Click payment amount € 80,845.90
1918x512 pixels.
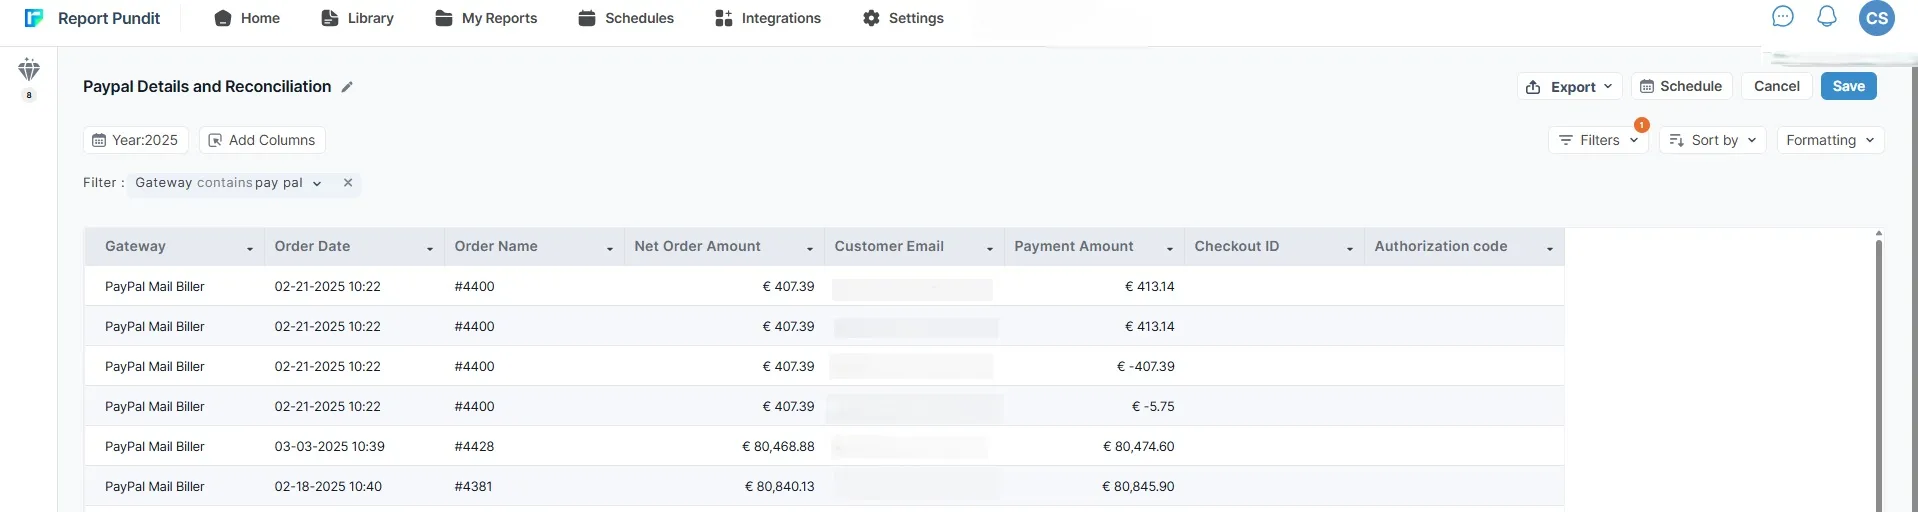(1138, 486)
